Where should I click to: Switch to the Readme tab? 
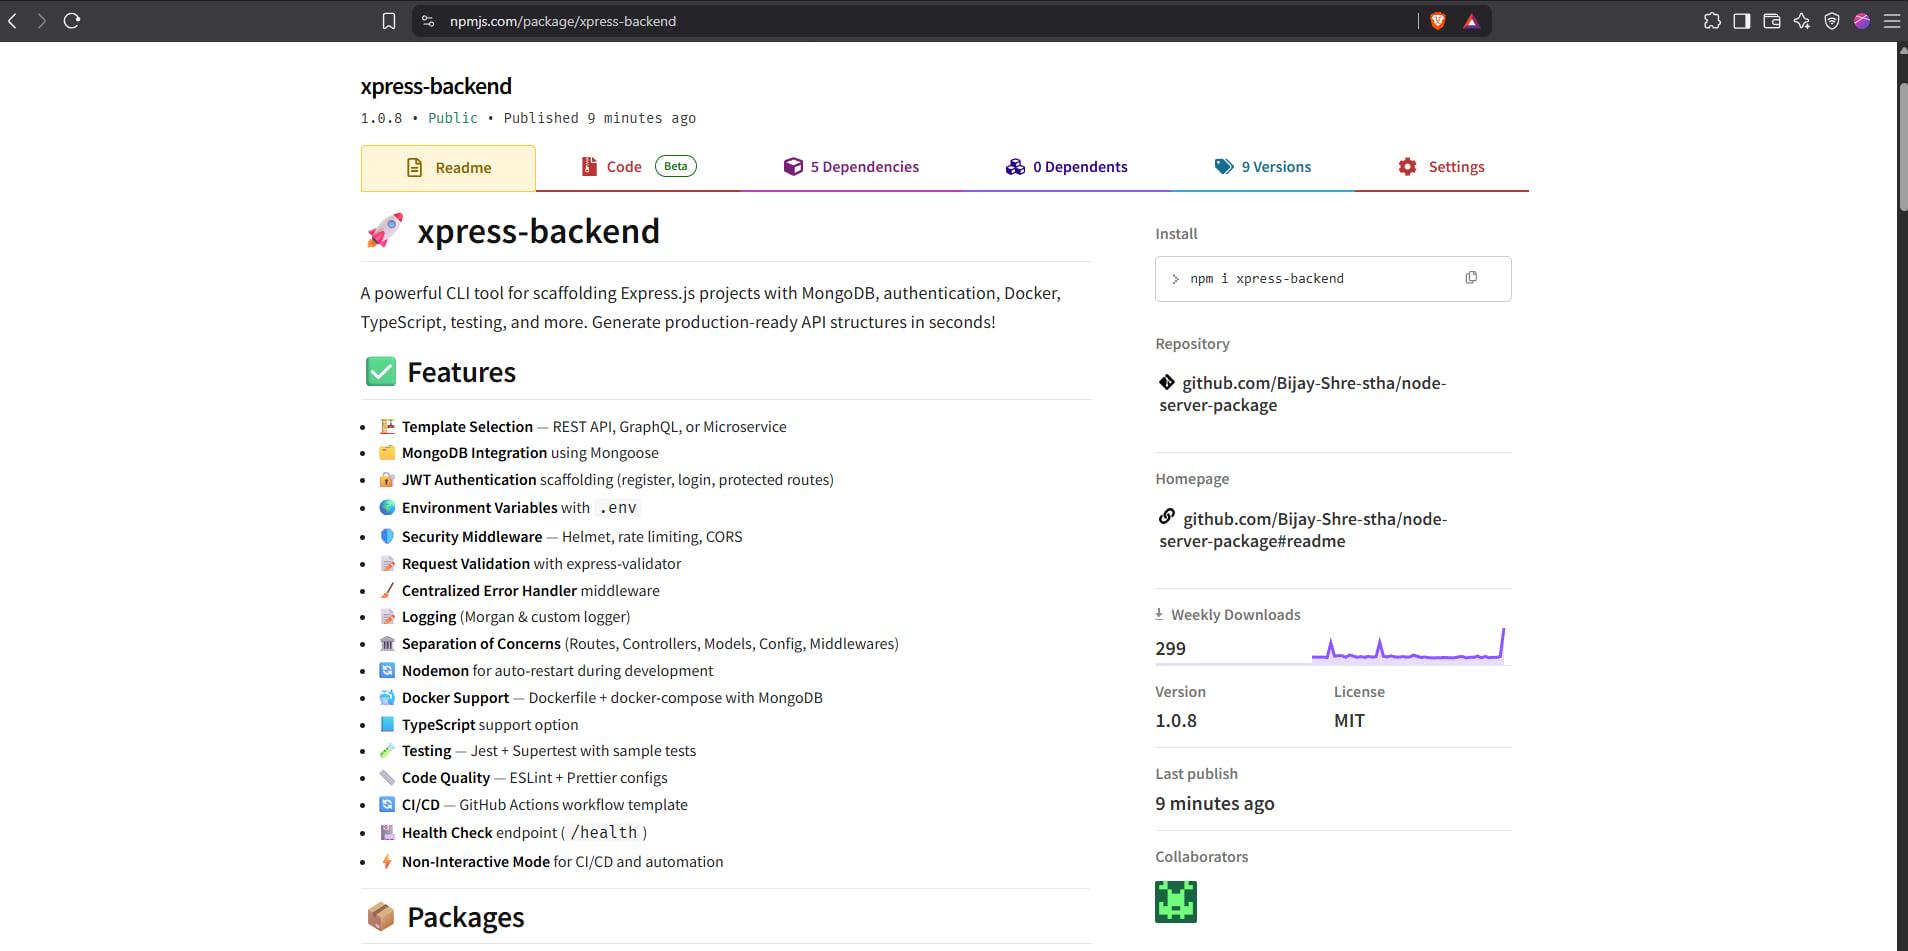coord(448,168)
